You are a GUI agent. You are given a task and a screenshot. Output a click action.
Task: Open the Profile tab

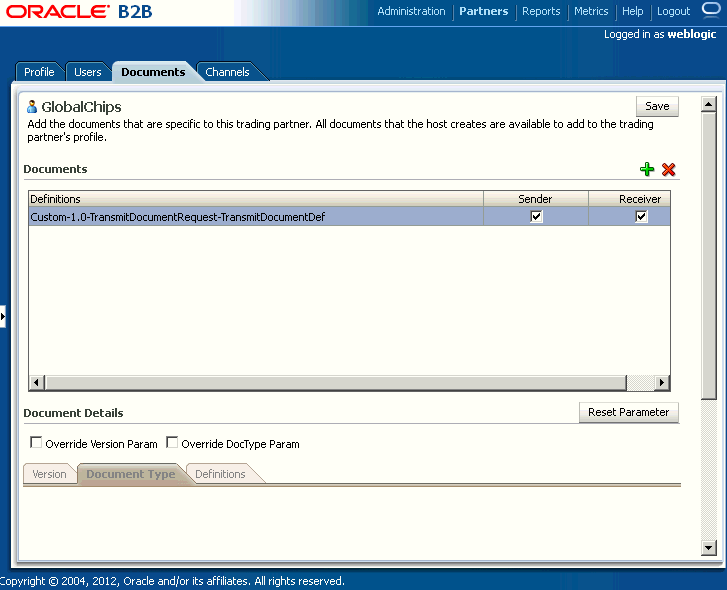39,72
